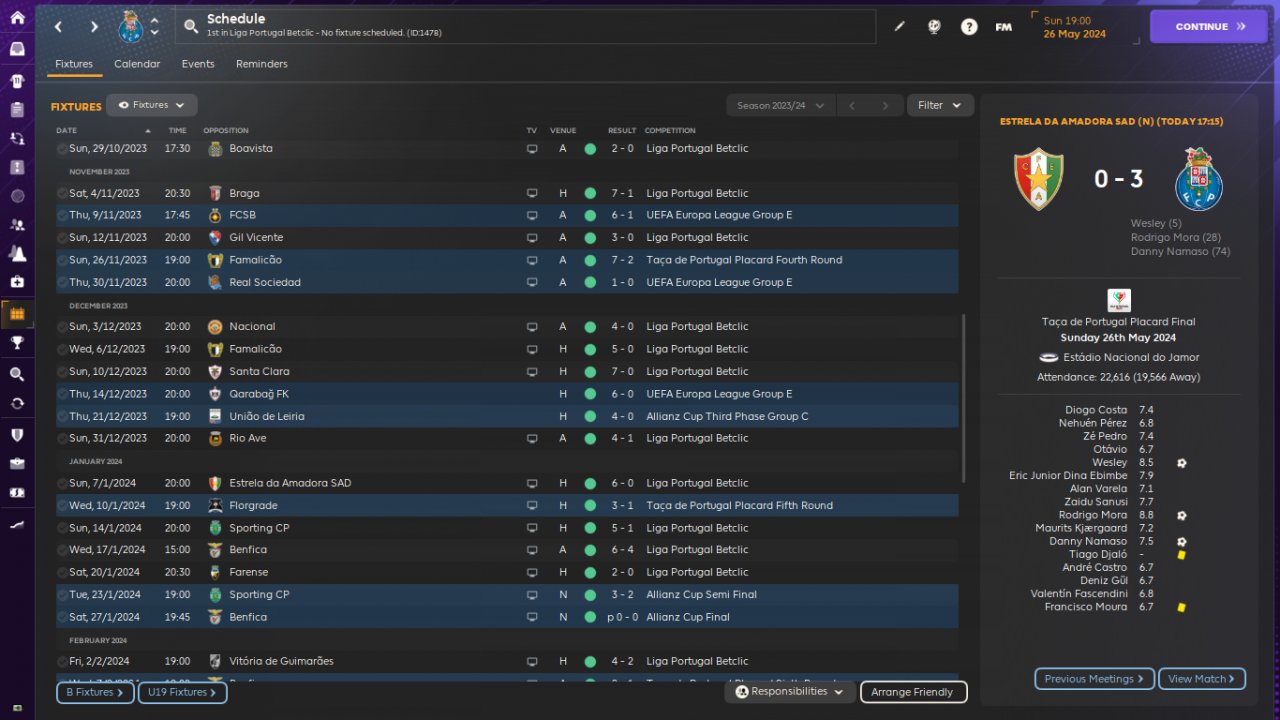Open the Squad shirt icon in sidebar
Viewport: 1280px width, 720px height.
(17, 80)
